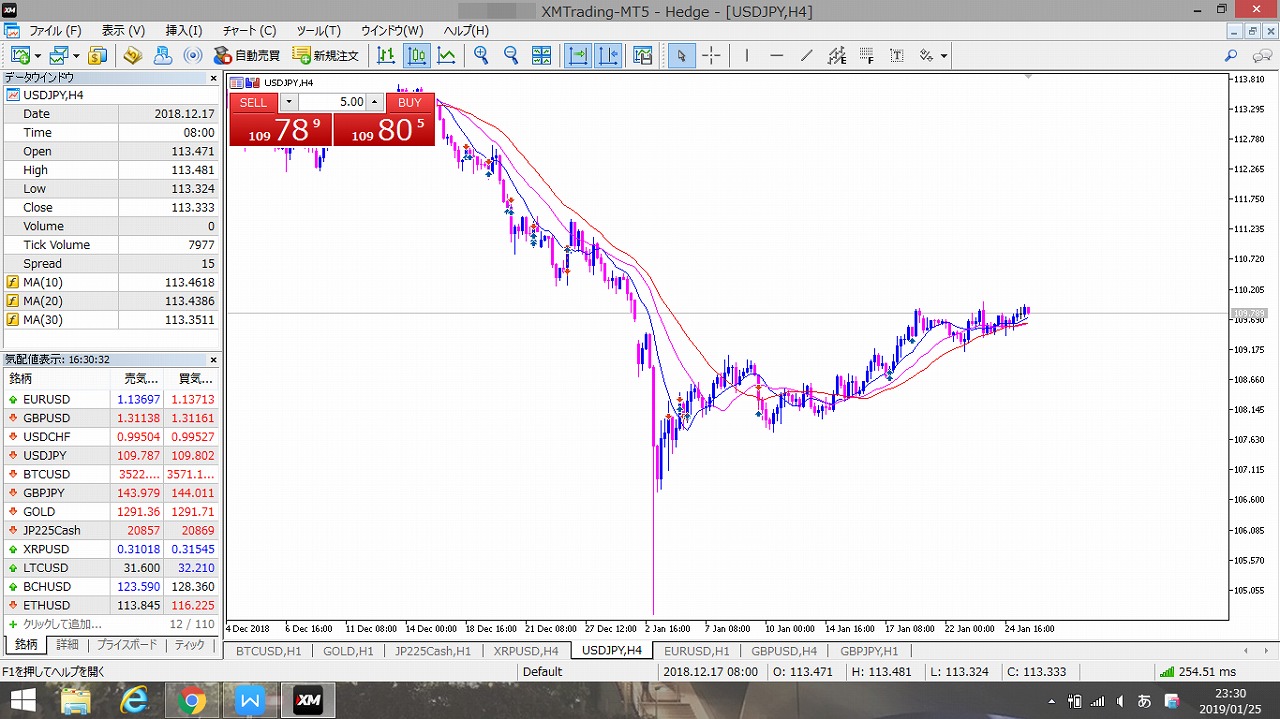Open the チャート (C) menu
The height and width of the screenshot is (719, 1280).
point(248,31)
